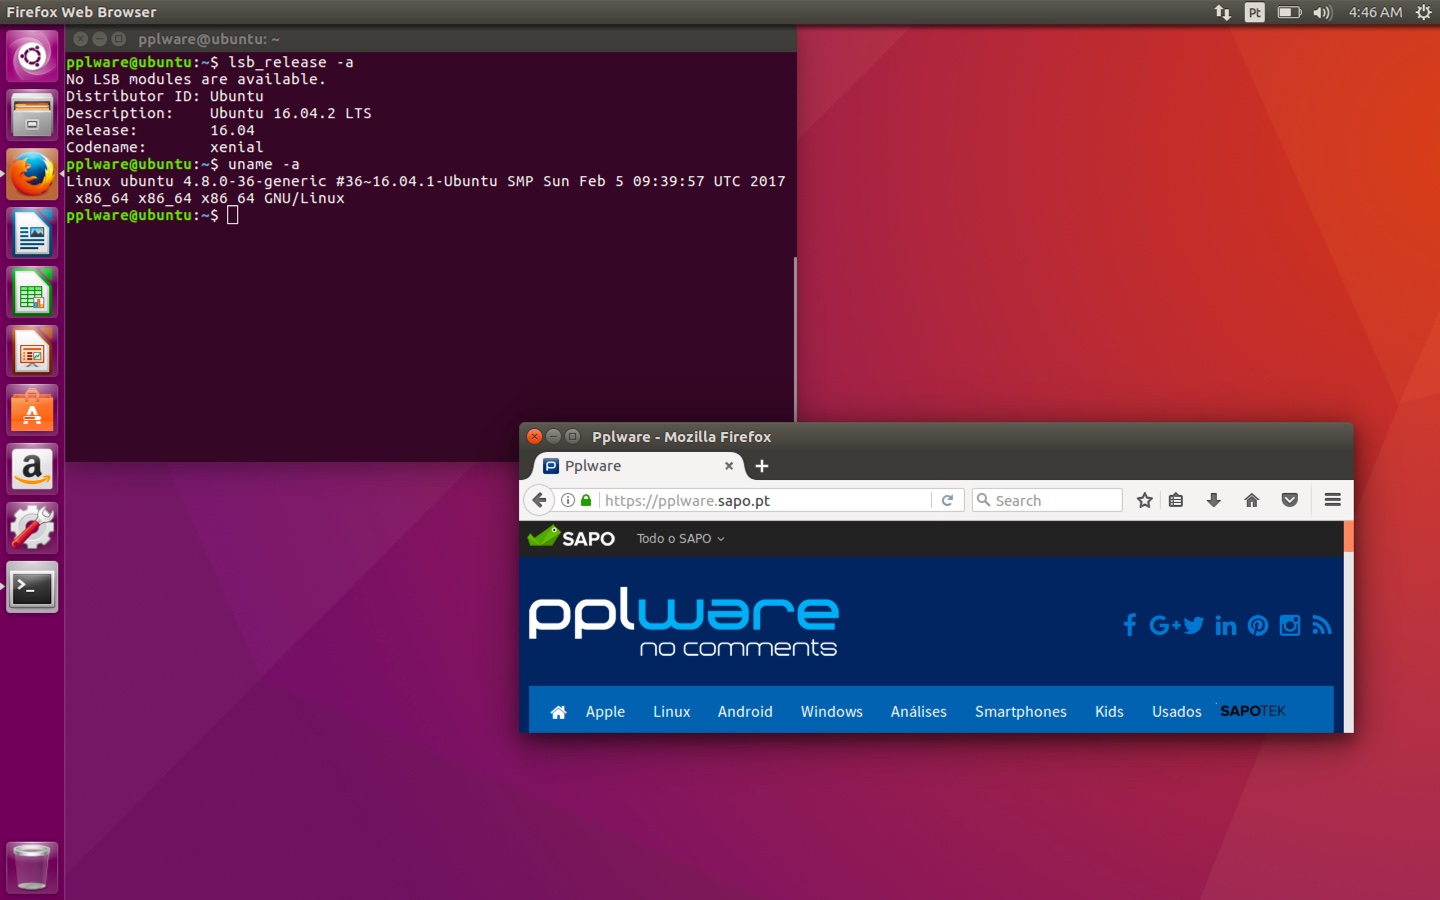Reload the page with the refresh icon
The image size is (1440, 900).
coord(947,500)
